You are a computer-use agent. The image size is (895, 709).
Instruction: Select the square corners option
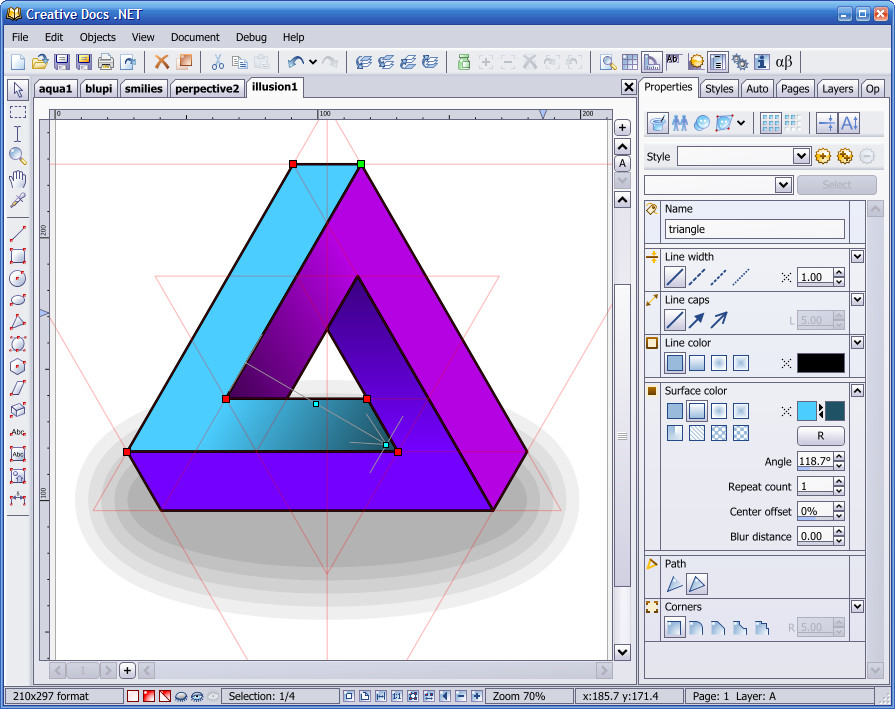tap(675, 627)
